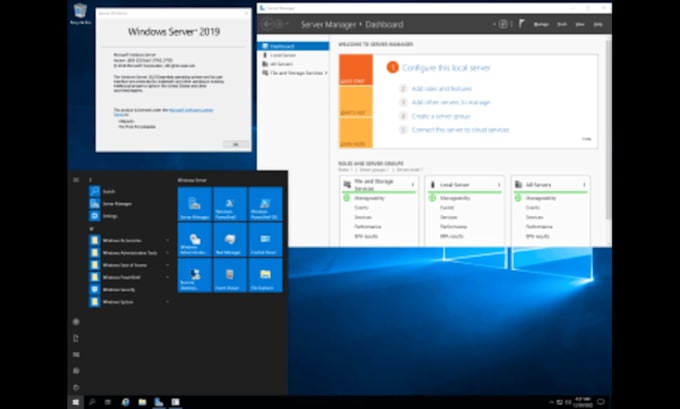Click the What's New tile
The height and width of the screenshot is (409, 680).
point(356,101)
